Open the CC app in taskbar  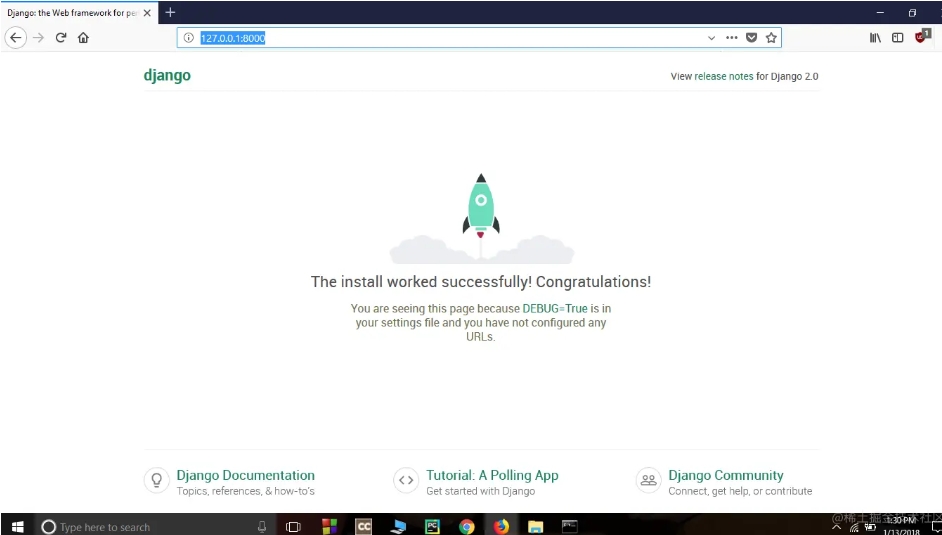point(363,527)
